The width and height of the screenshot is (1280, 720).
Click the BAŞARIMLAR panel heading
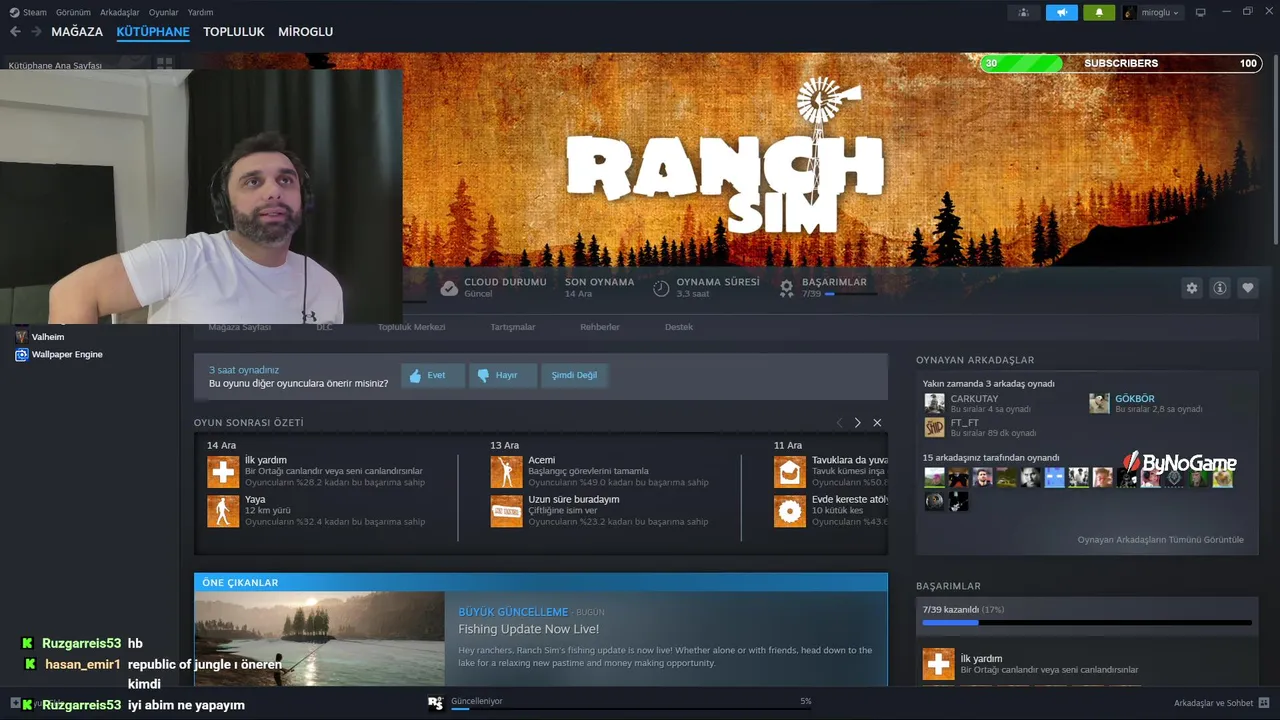(x=948, y=586)
